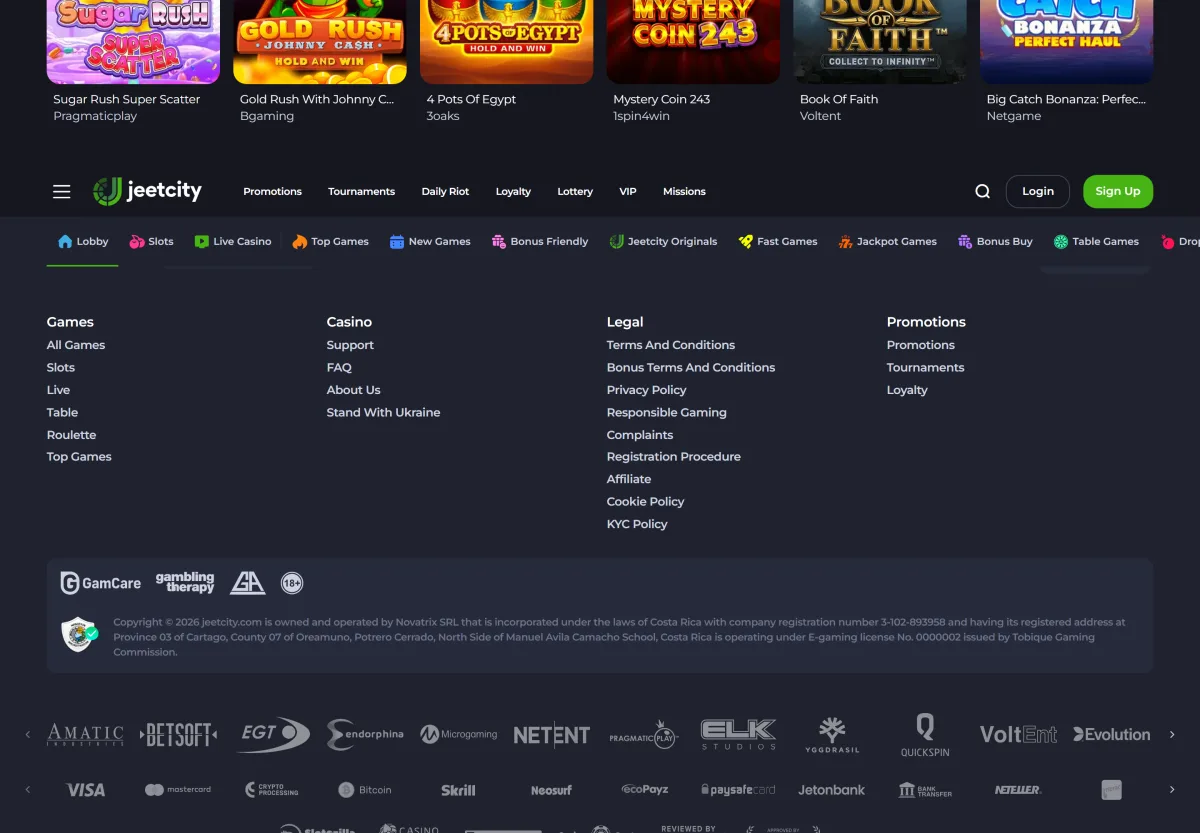Open the license validation shield seal
Viewport: 1200px width, 833px height.
point(80,634)
